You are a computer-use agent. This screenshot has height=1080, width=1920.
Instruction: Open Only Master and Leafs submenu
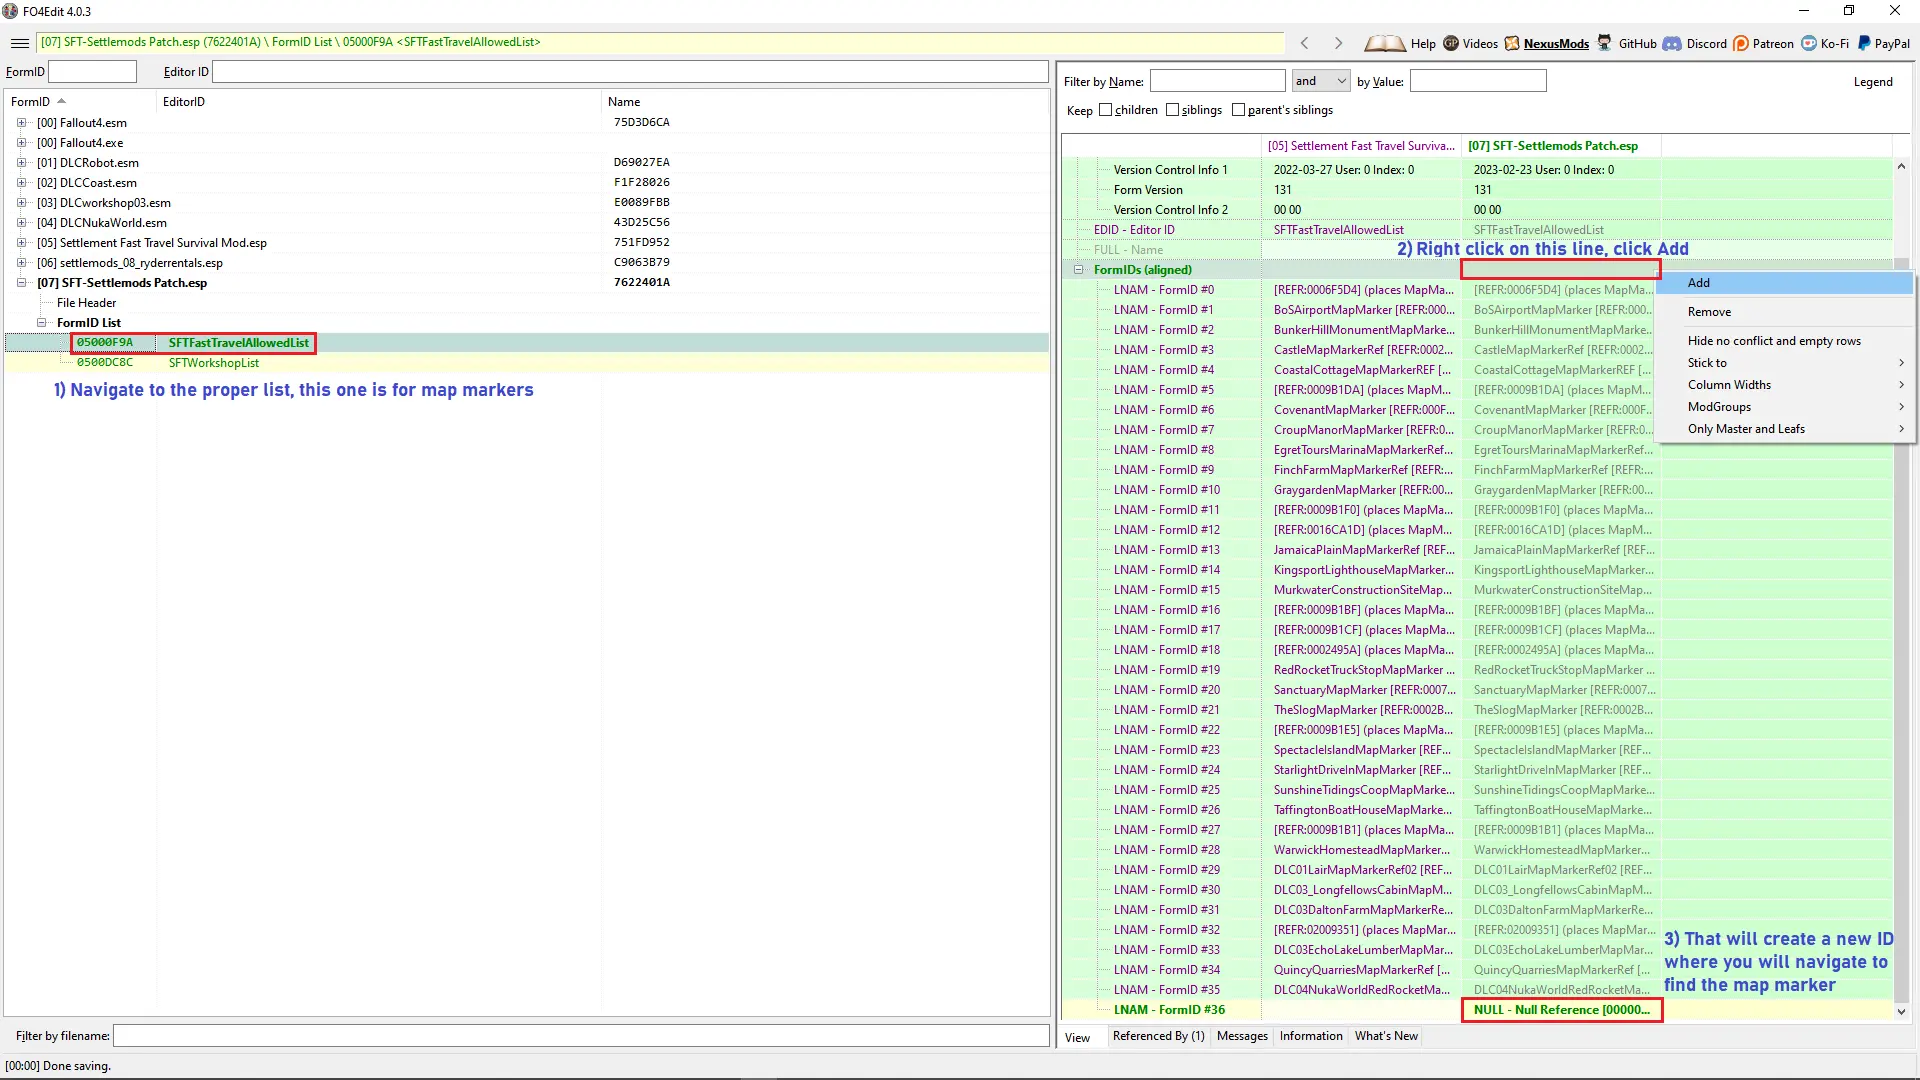point(1784,429)
